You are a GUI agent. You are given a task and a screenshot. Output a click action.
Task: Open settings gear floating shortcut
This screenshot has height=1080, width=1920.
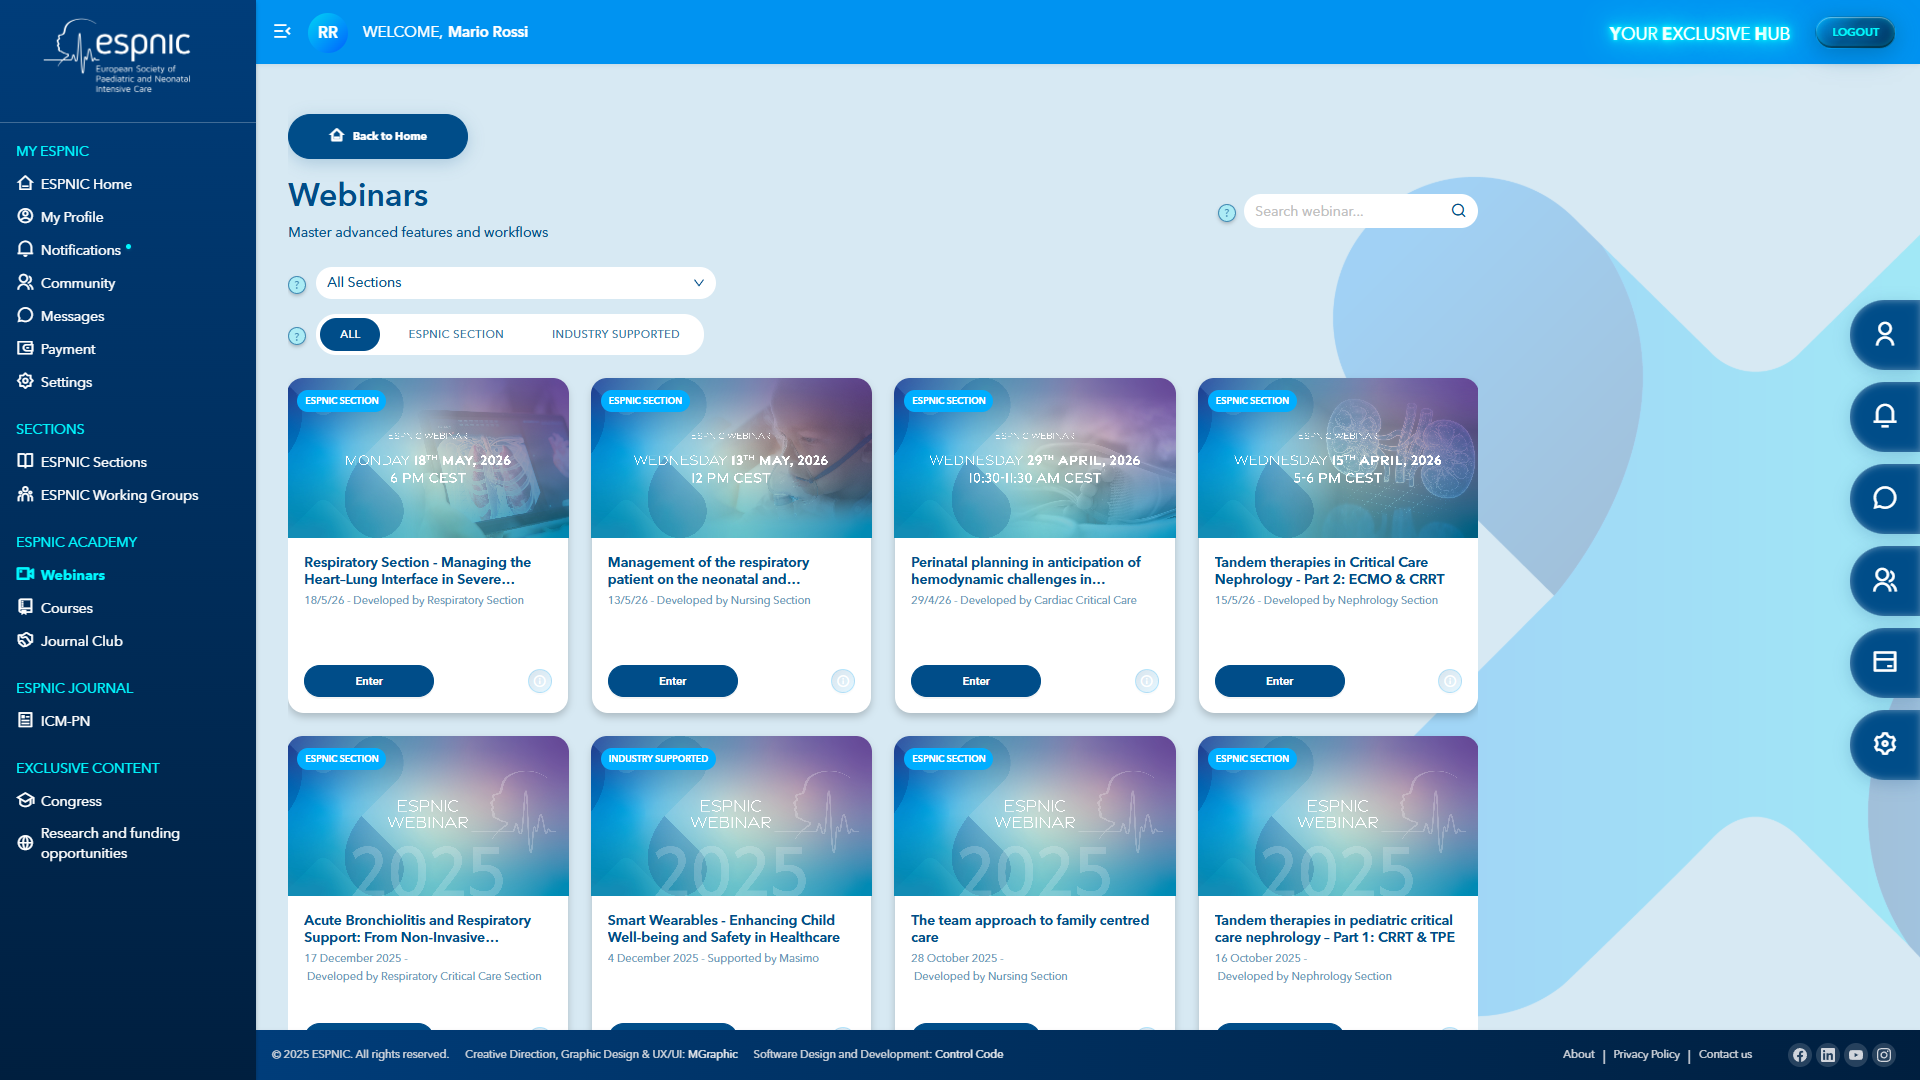point(1885,744)
